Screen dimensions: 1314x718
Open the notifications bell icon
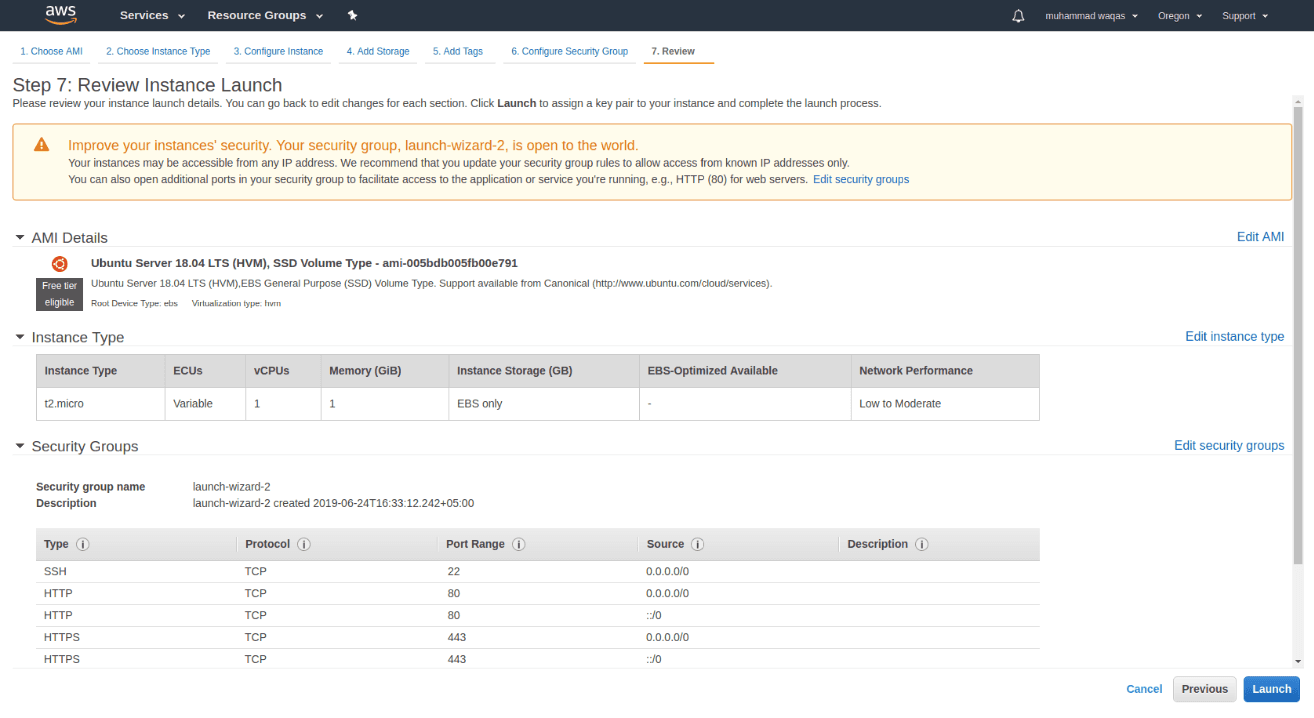click(x=1018, y=15)
